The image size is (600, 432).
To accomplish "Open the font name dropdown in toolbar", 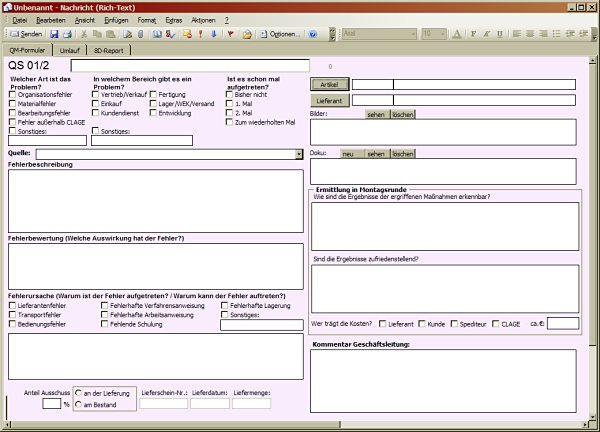I will 412,33.
